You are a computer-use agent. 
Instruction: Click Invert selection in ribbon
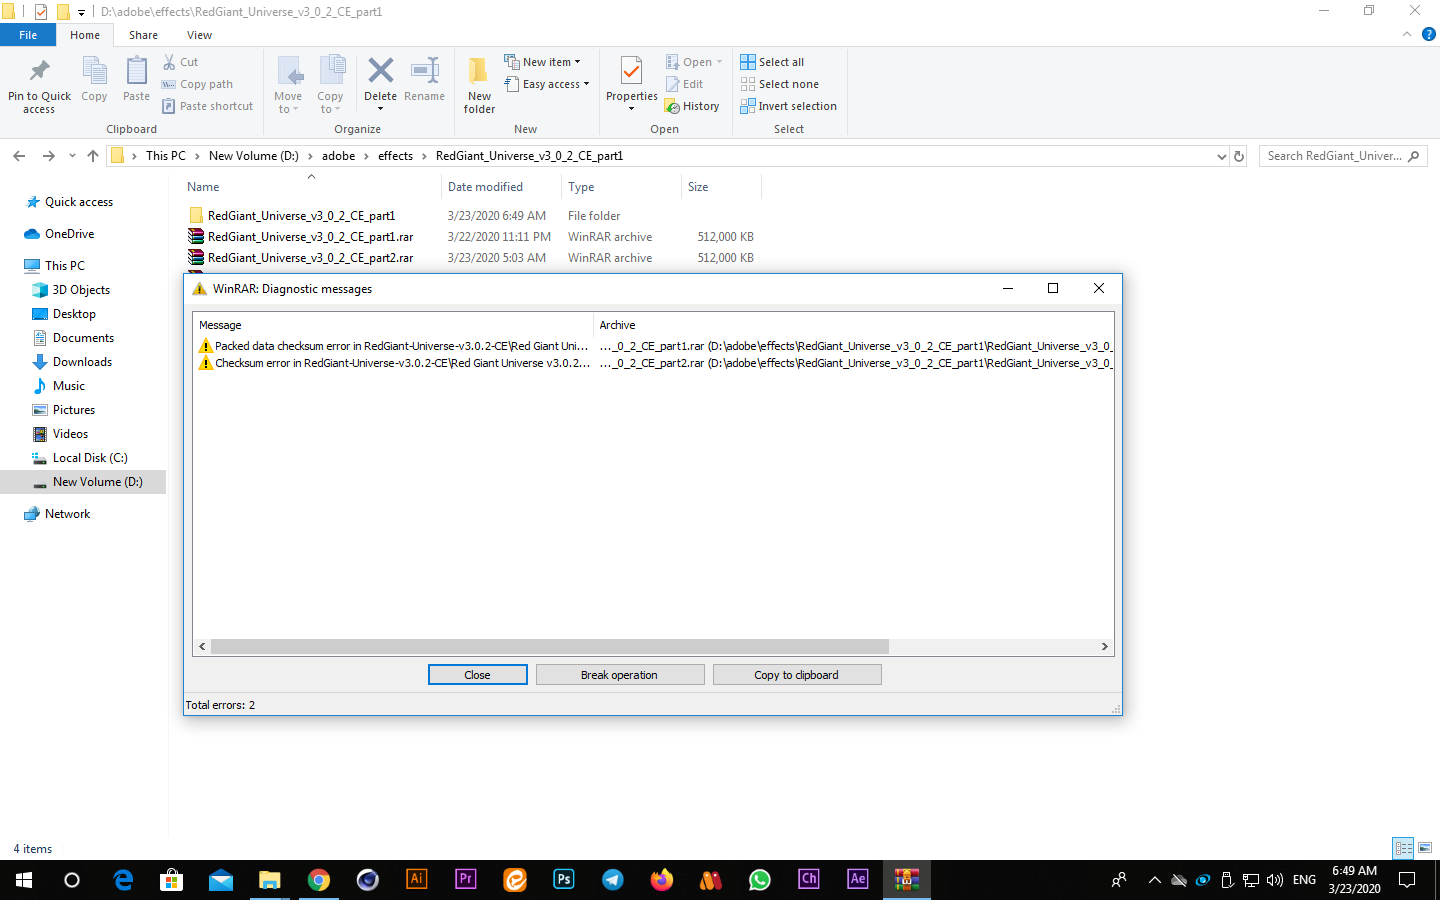(x=789, y=106)
